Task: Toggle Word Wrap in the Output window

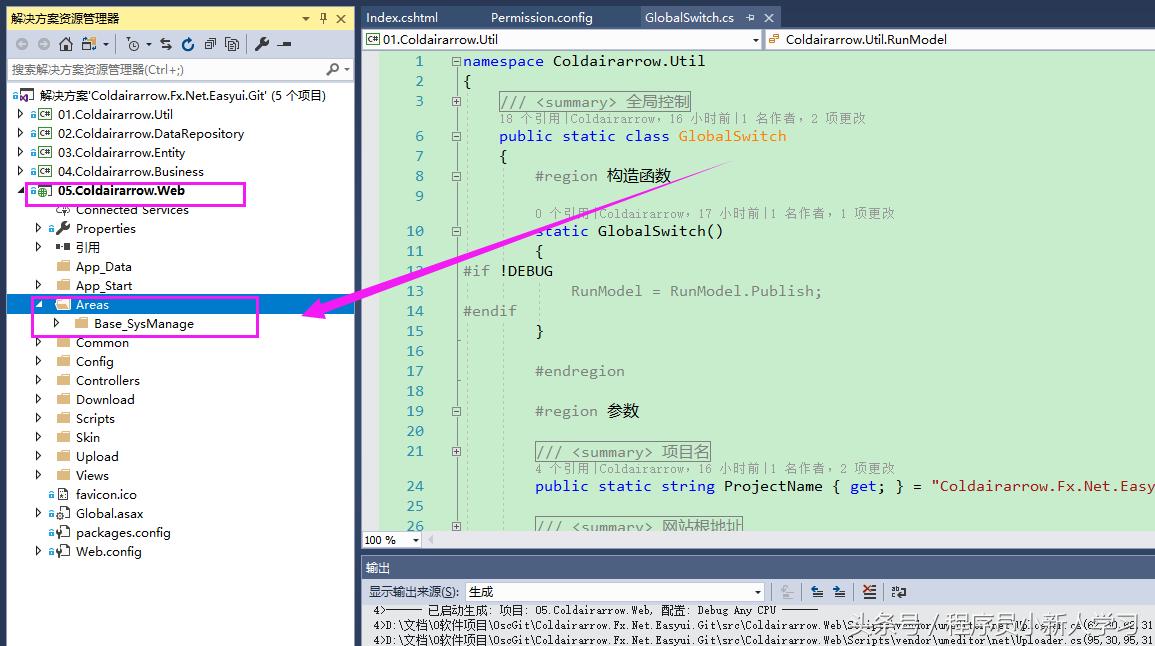Action: [899, 592]
